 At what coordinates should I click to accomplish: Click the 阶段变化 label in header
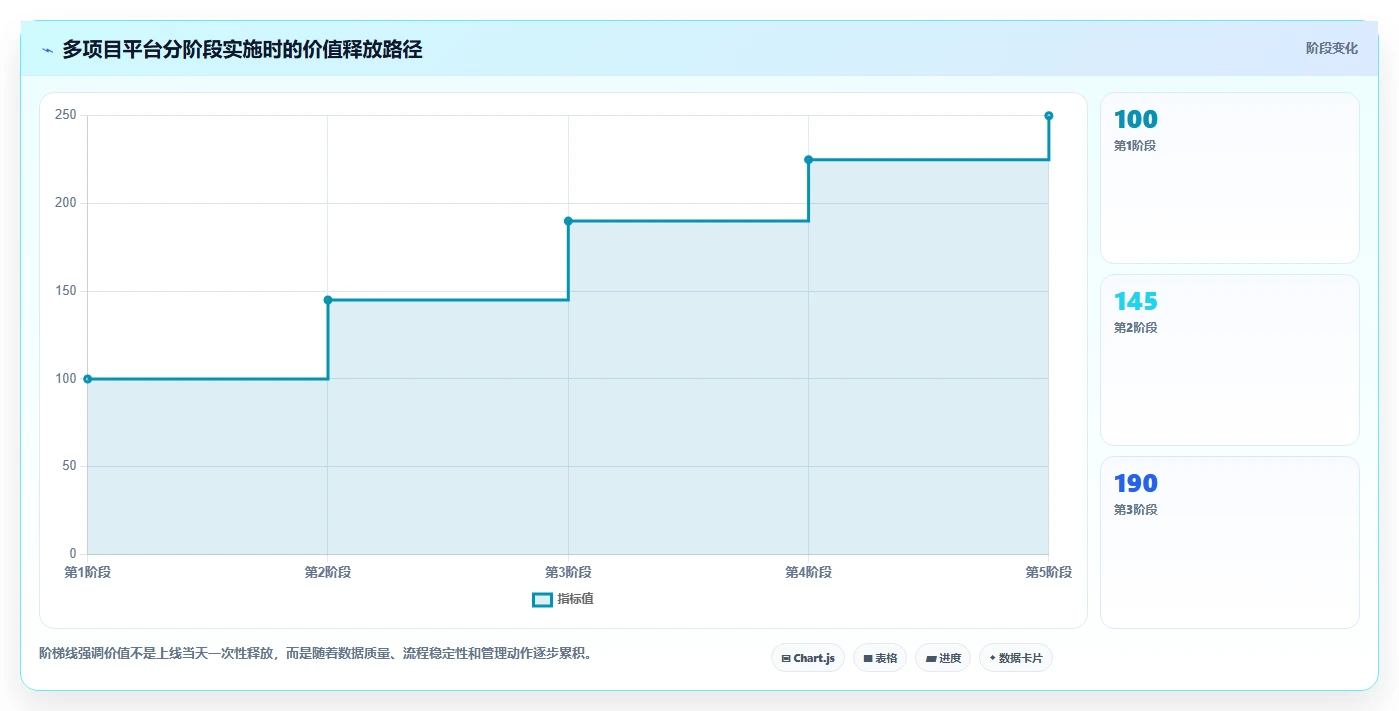coord(1331,48)
